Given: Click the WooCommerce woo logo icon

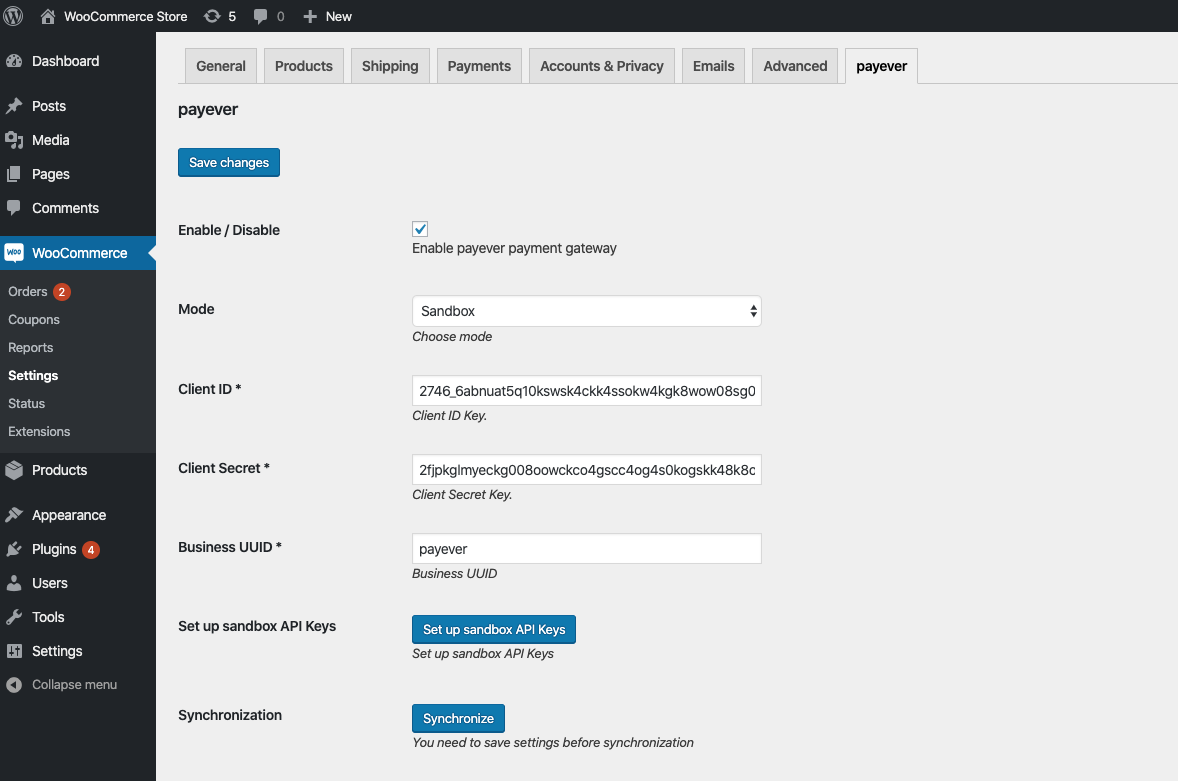Looking at the screenshot, I should [x=14, y=253].
